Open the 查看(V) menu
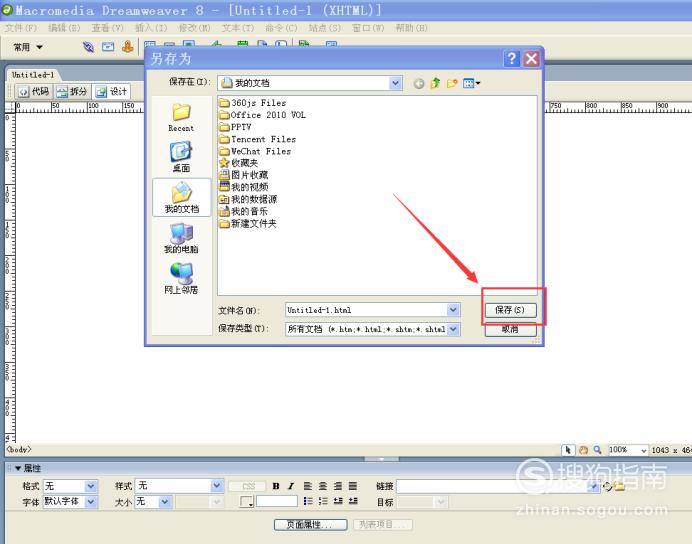 click(107, 28)
